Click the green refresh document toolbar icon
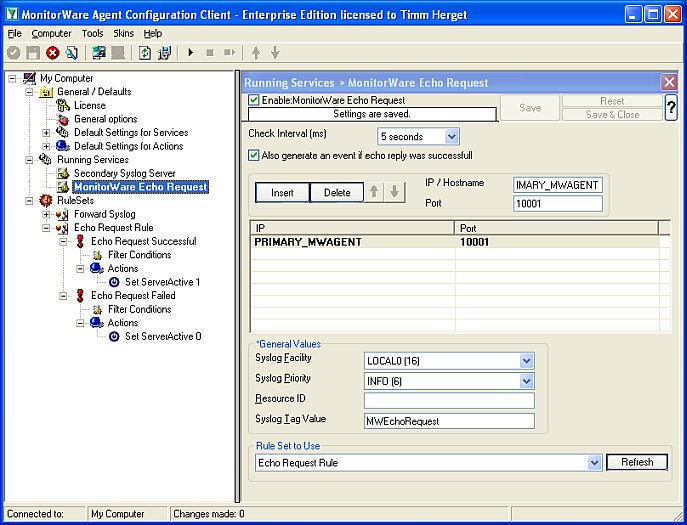The height and width of the screenshot is (525, 687). [x=145, y=53]
